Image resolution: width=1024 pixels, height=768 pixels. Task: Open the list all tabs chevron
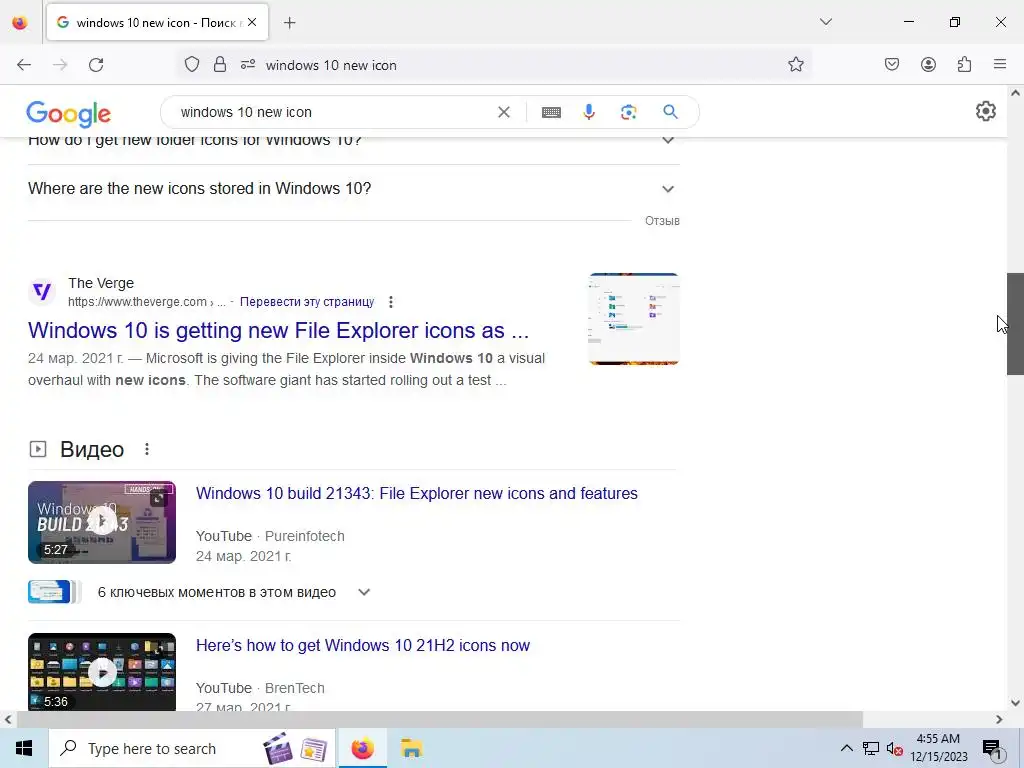(x=825, y=22)
